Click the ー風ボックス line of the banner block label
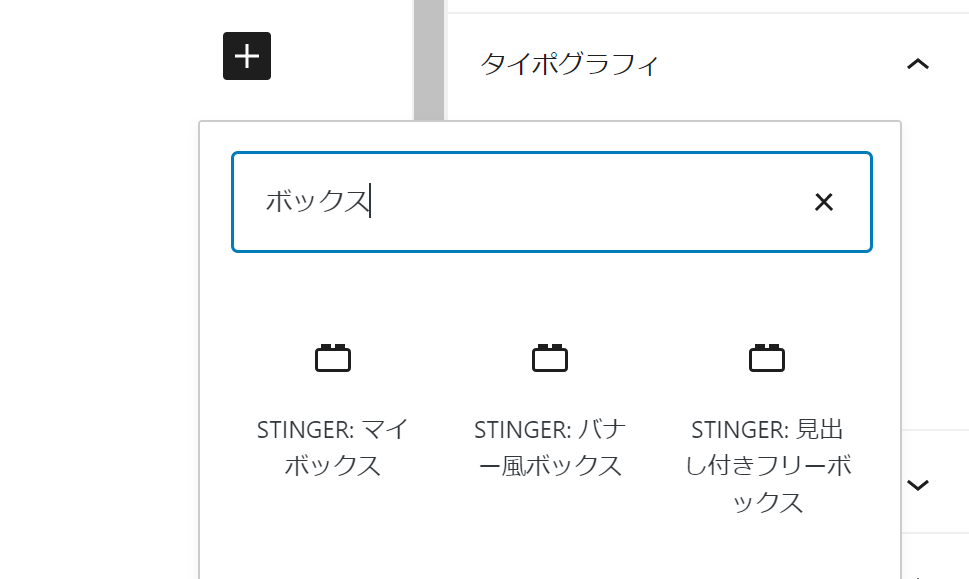Image resolution: width=969 pixels, height=579 pixels. point(550,466)
